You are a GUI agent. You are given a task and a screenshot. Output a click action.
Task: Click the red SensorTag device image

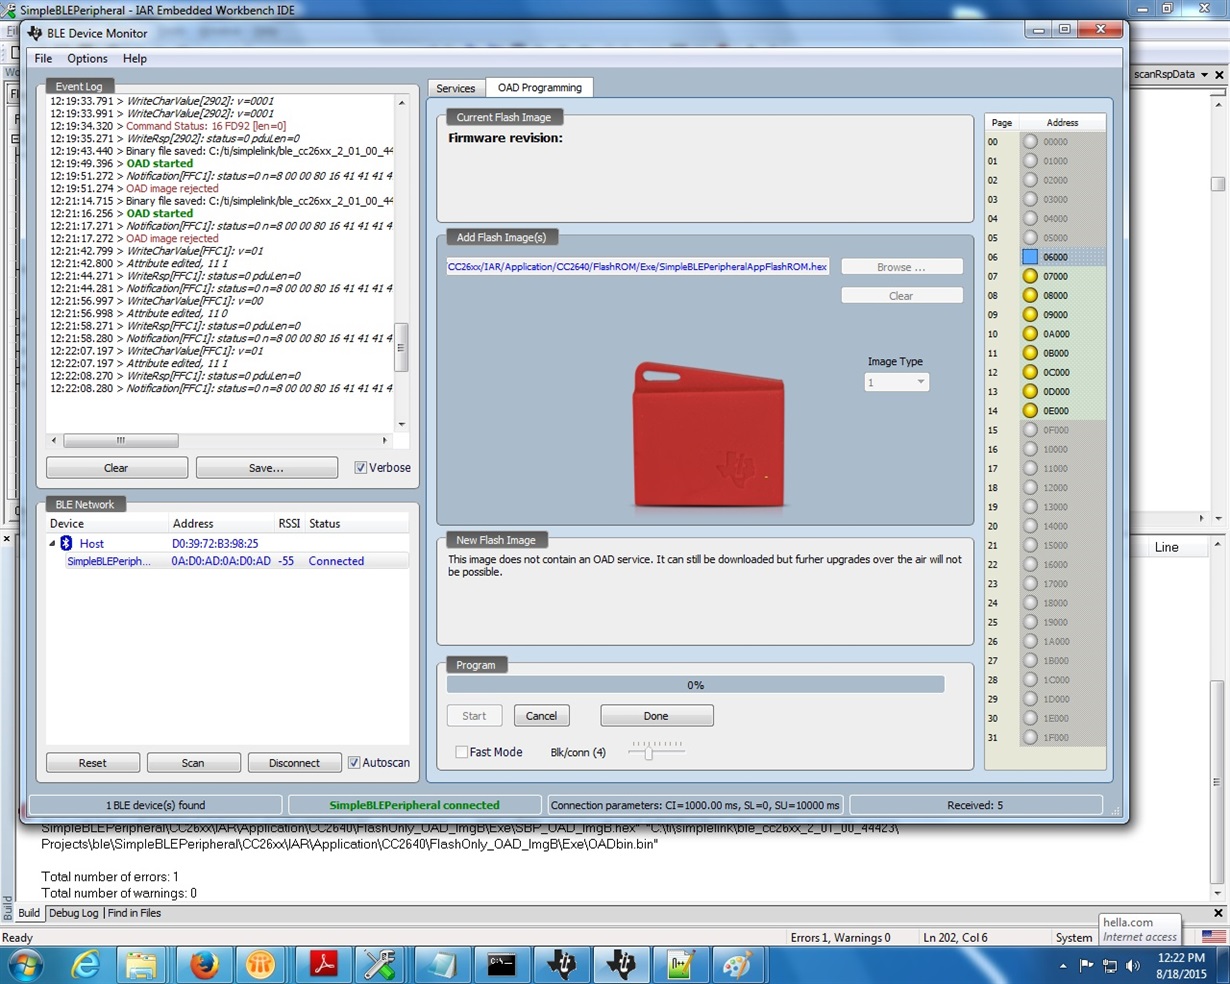click(x=708, y=435)
